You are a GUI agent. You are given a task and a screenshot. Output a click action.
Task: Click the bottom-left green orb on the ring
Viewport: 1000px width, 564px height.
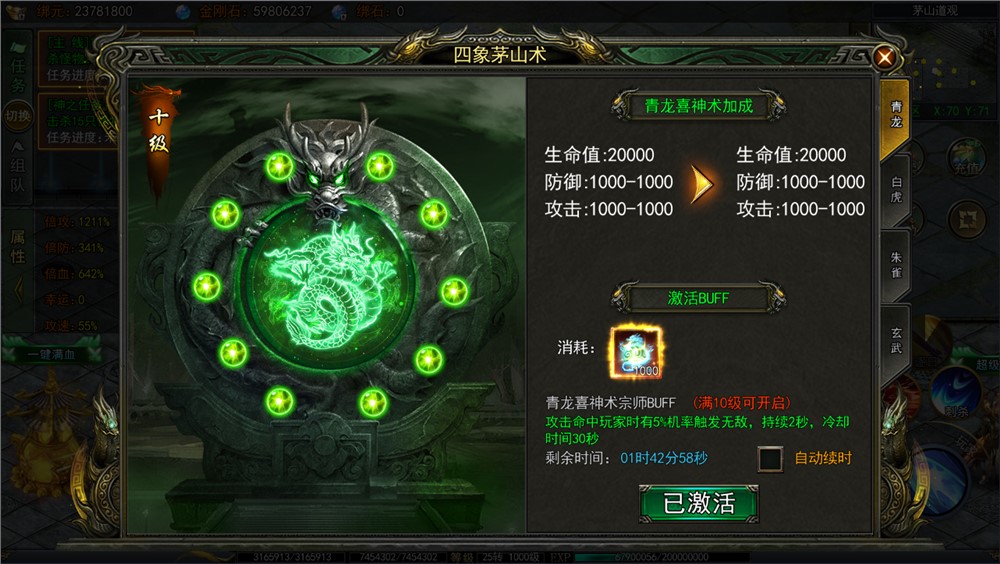coord(279,402)
